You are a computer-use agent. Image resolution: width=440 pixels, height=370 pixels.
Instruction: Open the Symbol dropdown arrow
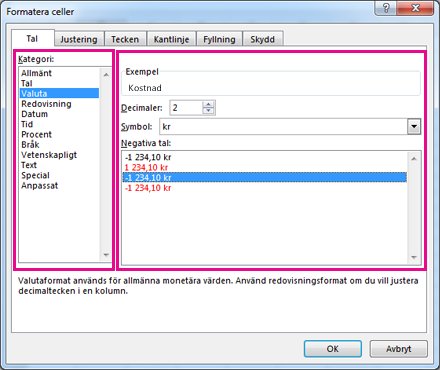[414, 127]
